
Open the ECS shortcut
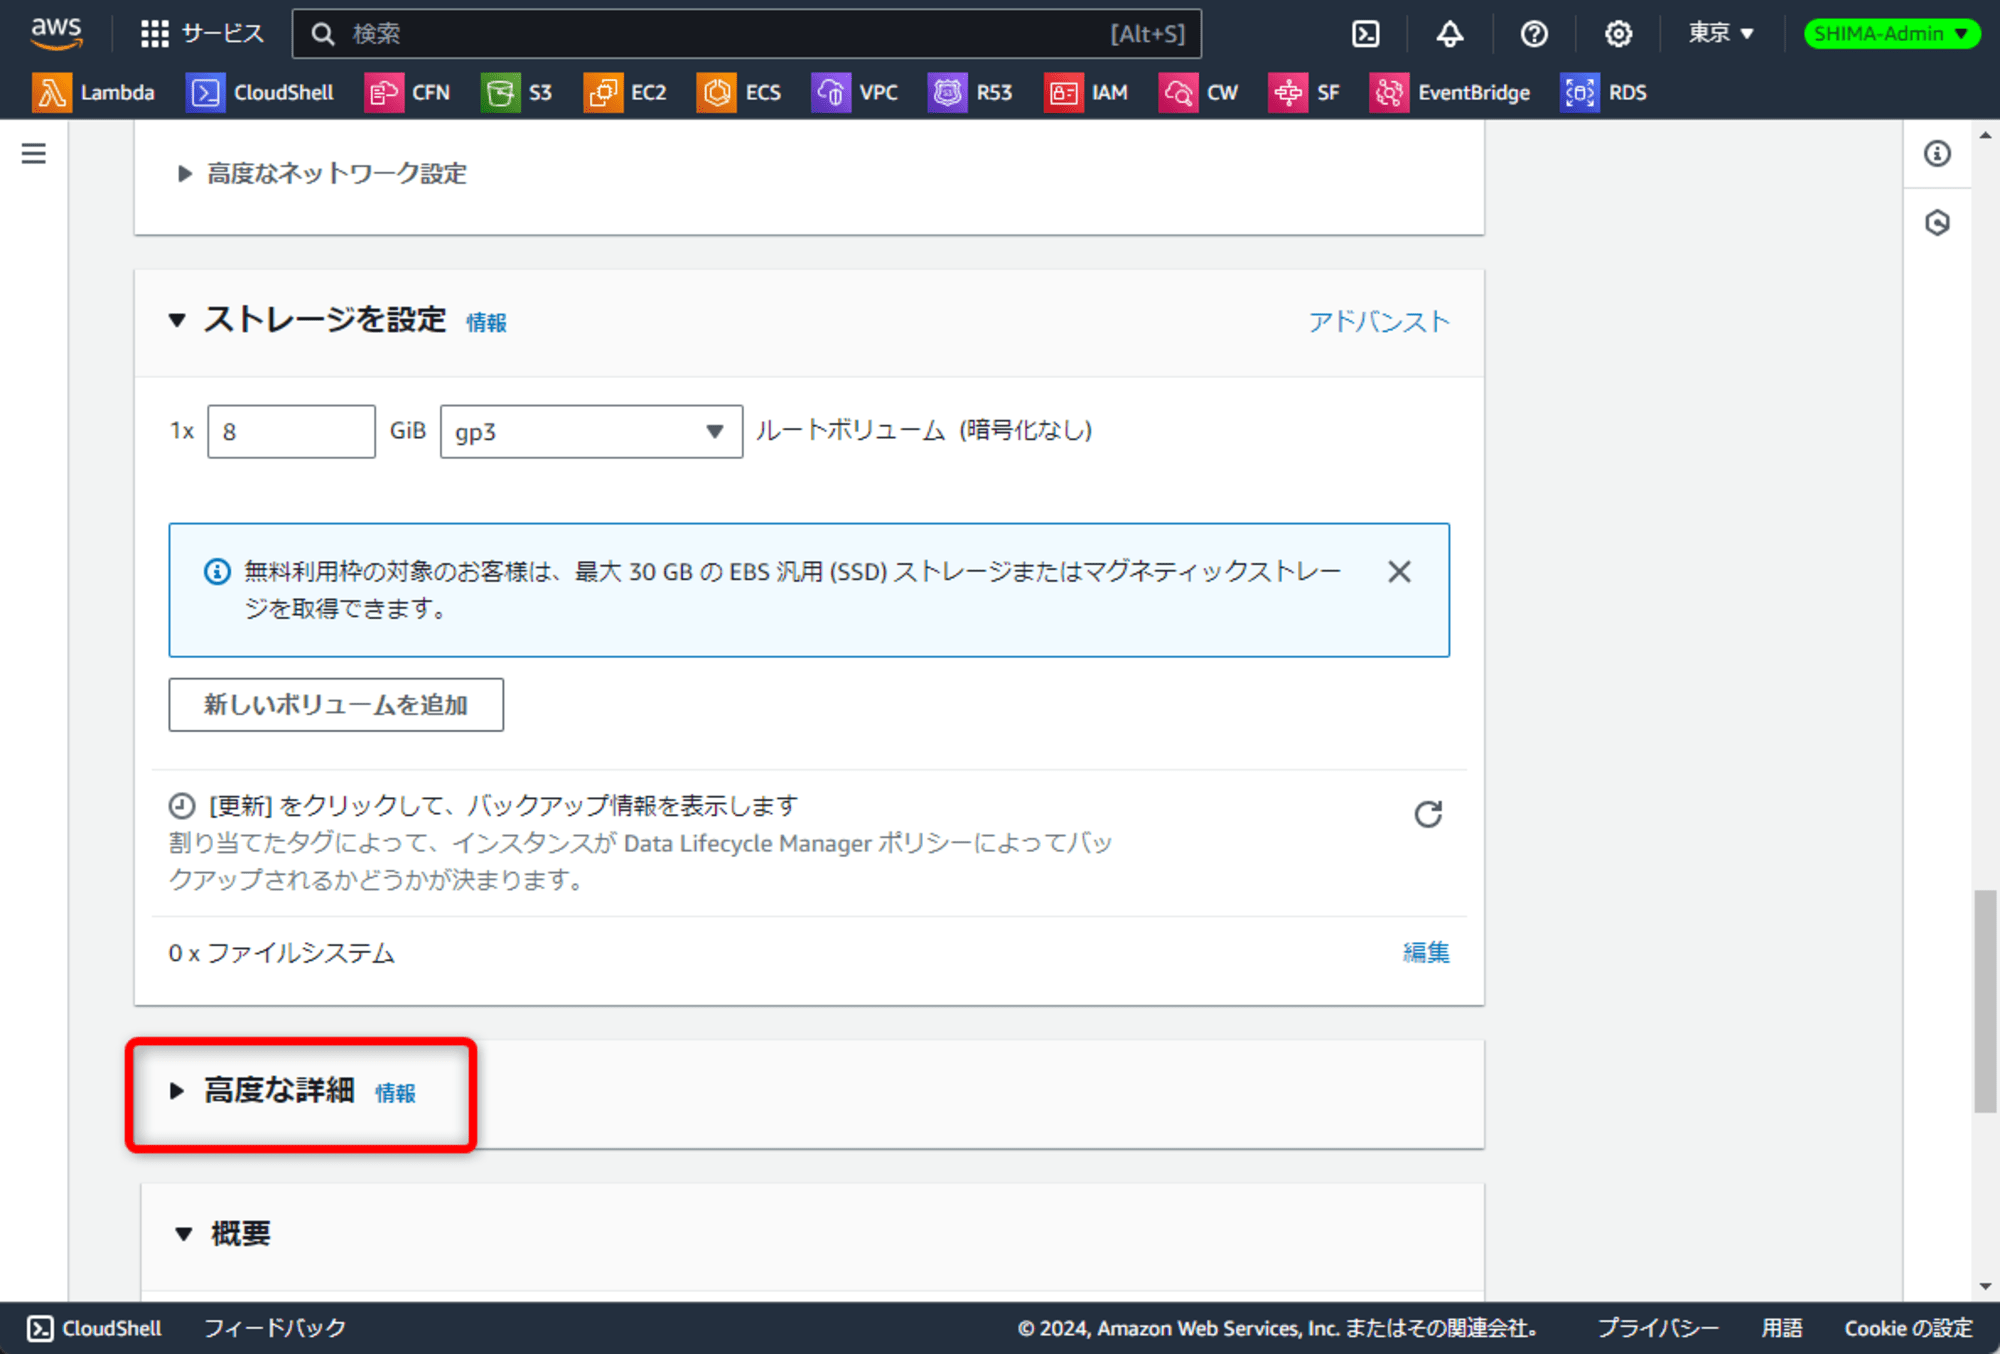(x=739, y=93)
